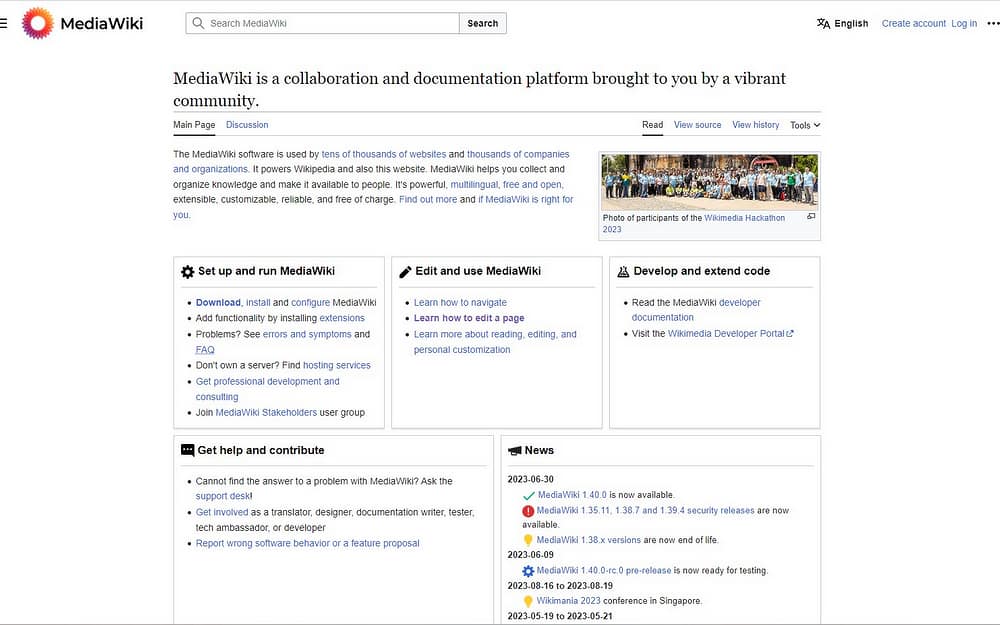Open the Wikimedia Hackathon group photo thumbnail

click(709, 182)
